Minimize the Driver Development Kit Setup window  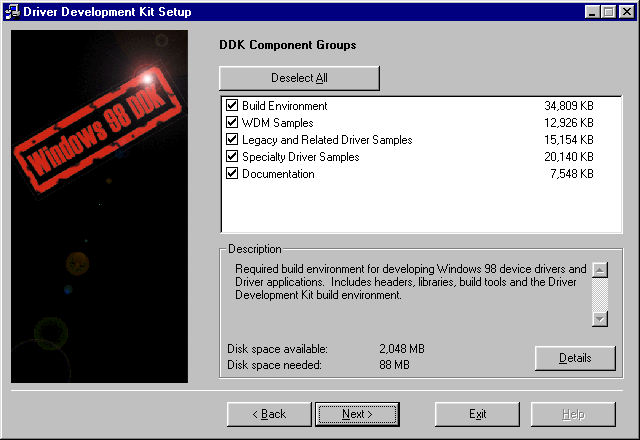click(592, 12)
